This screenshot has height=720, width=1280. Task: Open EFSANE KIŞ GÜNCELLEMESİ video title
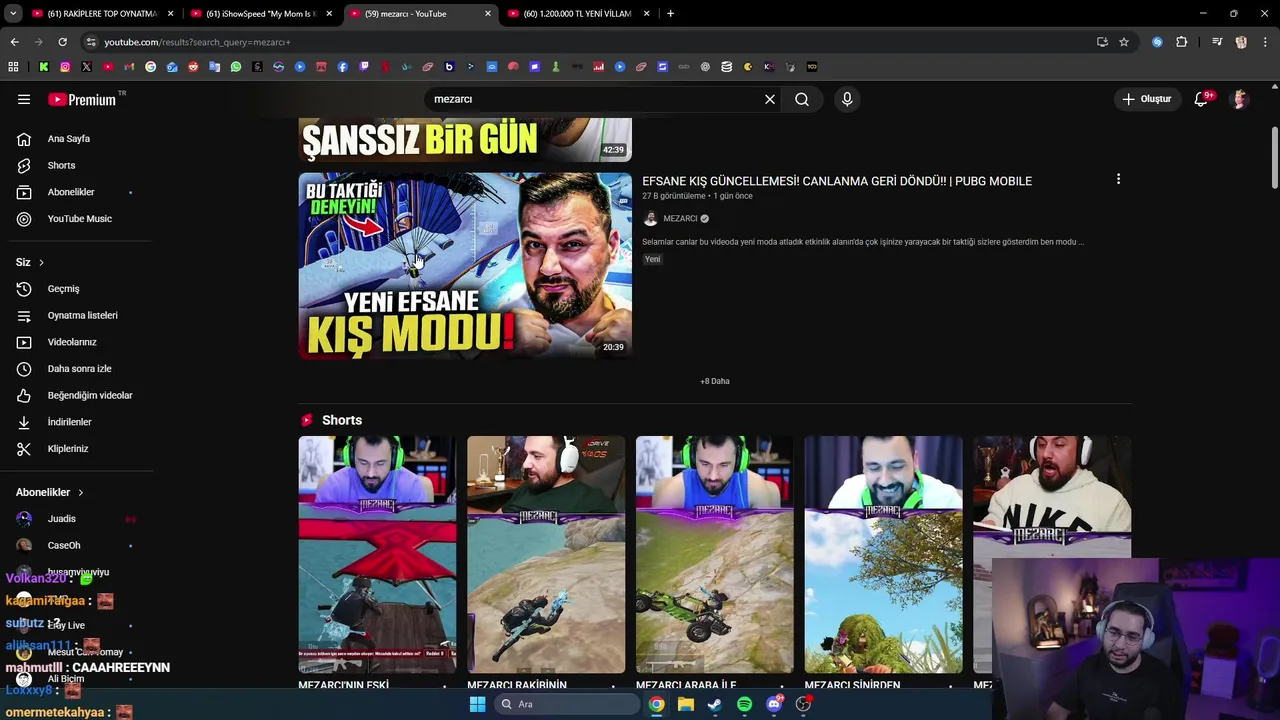click(x=837, y=181)
